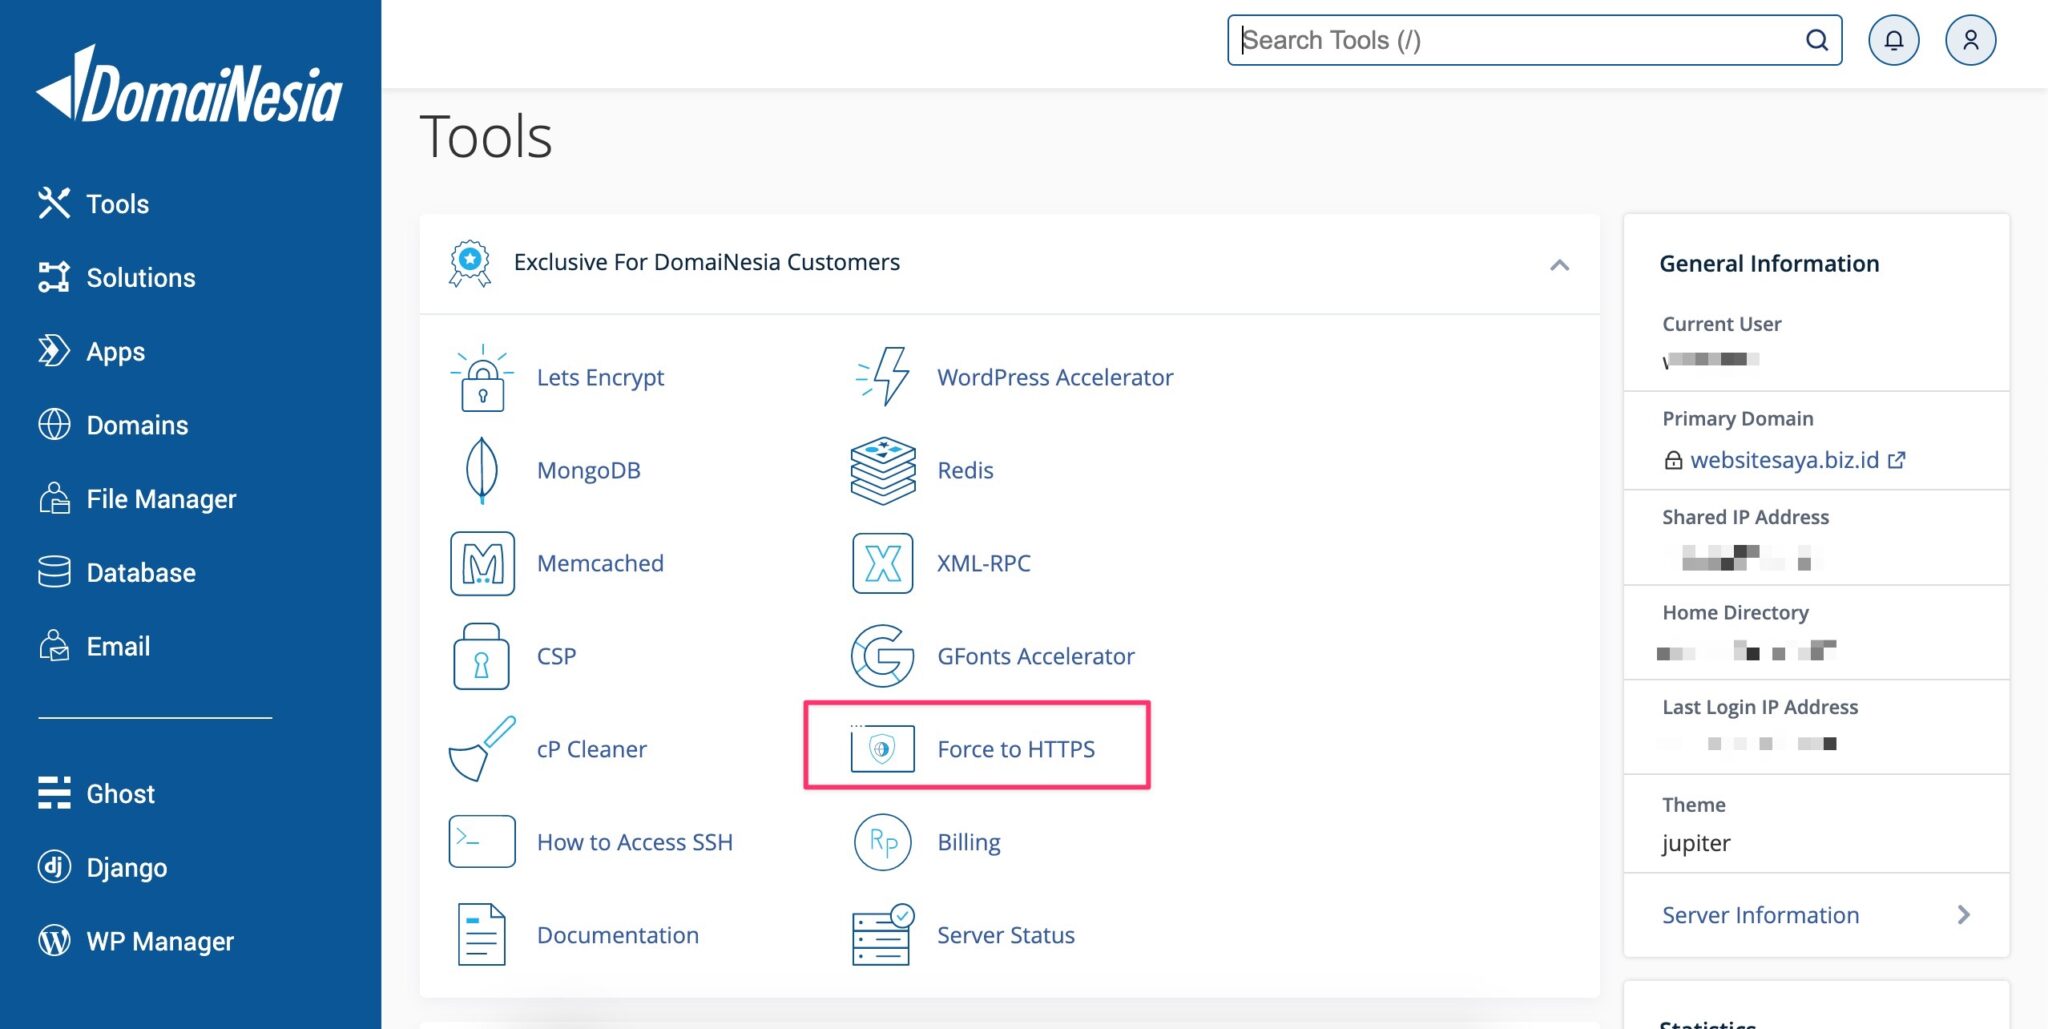Open File Manager in the sidebar

tap(161, 499)
